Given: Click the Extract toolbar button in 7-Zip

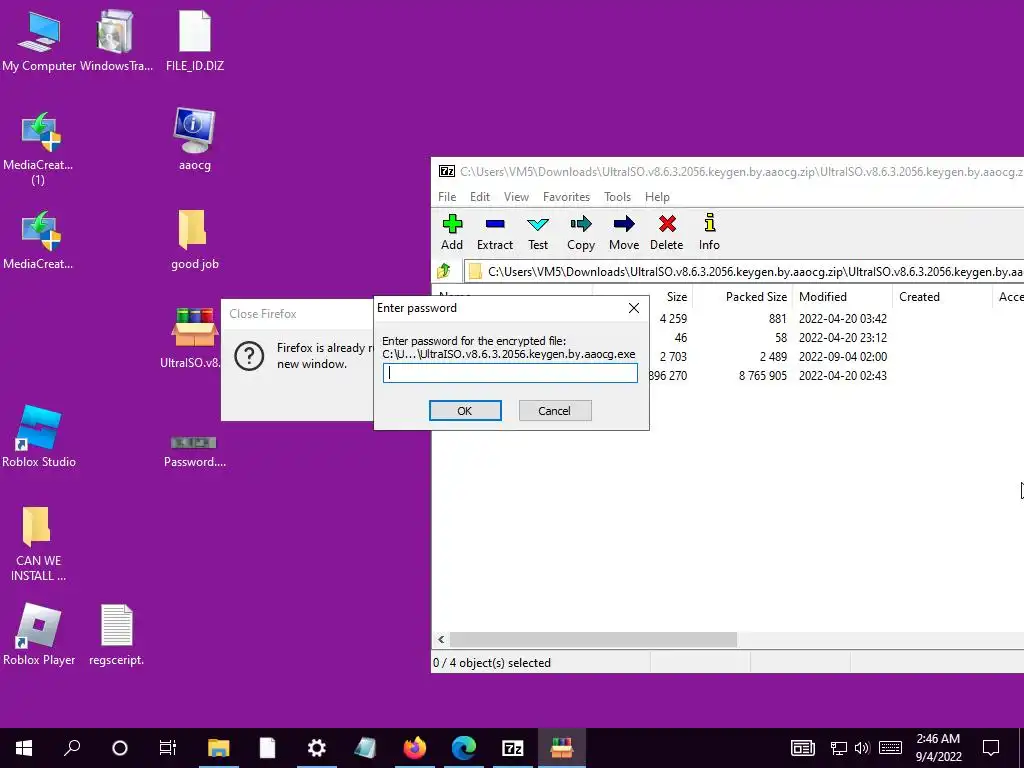Looking at the screenshot, I should pyautogui.click(x=494, y=232).
